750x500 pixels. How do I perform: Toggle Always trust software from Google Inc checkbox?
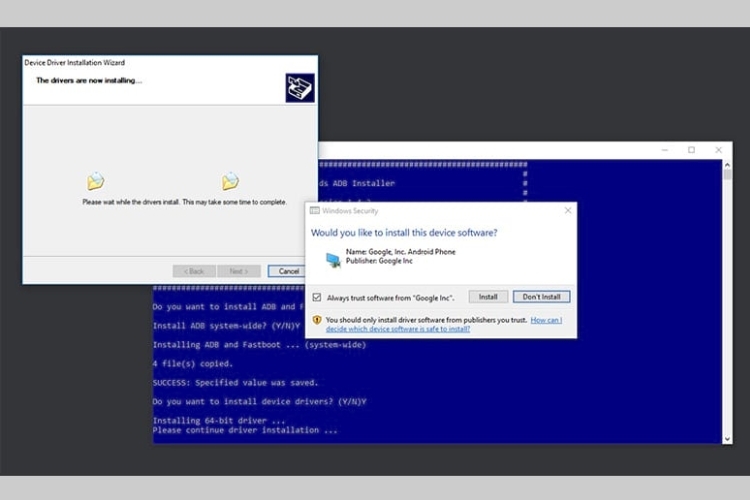click(x=317, y=298)
